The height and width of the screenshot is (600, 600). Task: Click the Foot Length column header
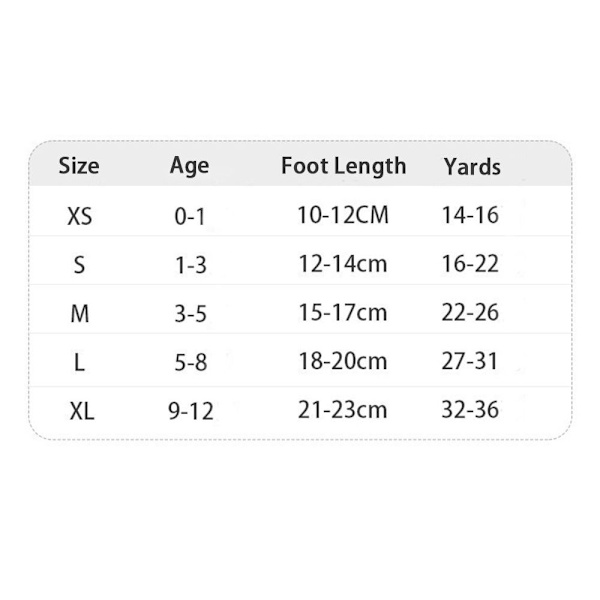[344, 166]
